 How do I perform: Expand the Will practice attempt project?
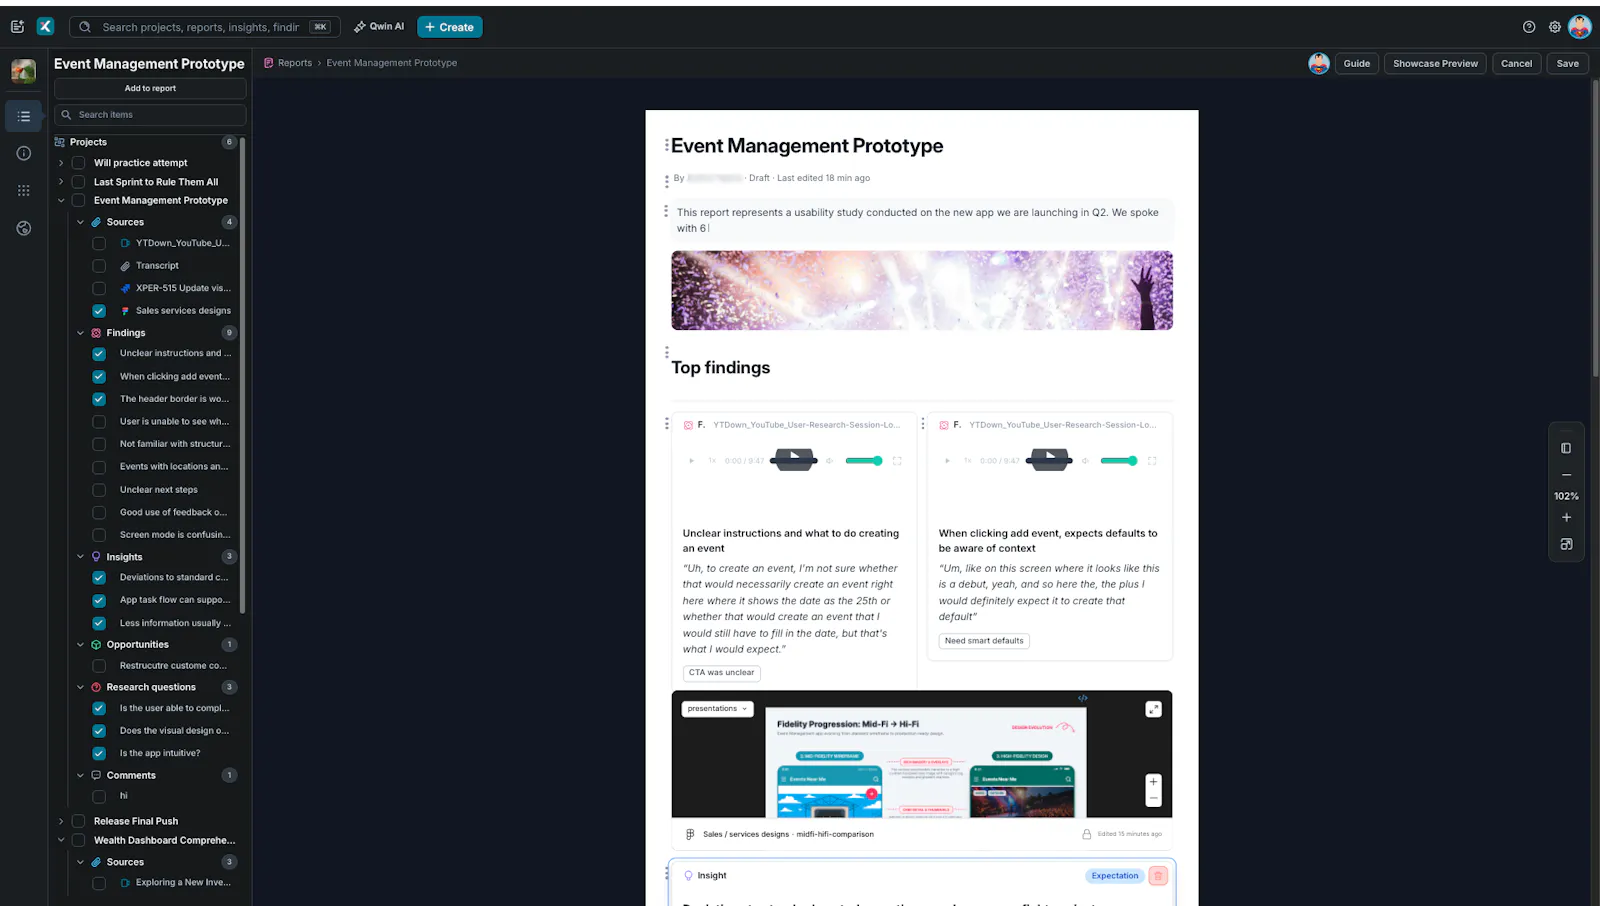(x=61, y=163)
